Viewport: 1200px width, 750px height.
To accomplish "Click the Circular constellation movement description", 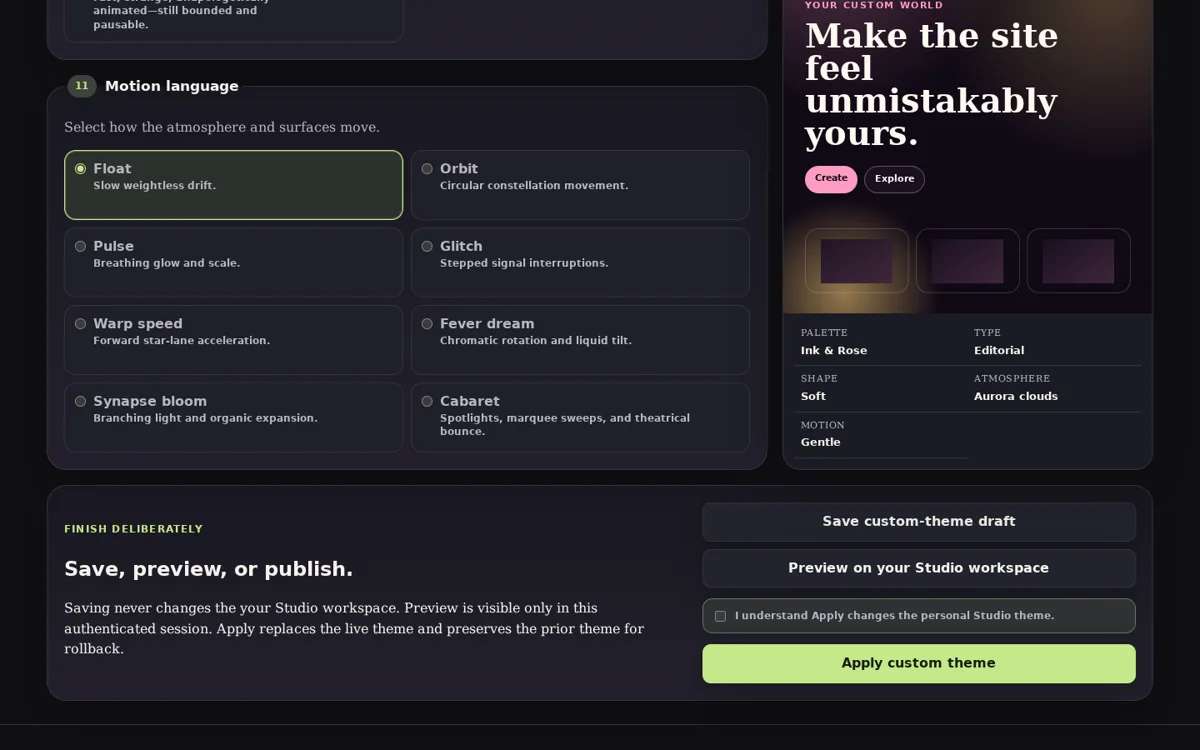I will 534,186.
